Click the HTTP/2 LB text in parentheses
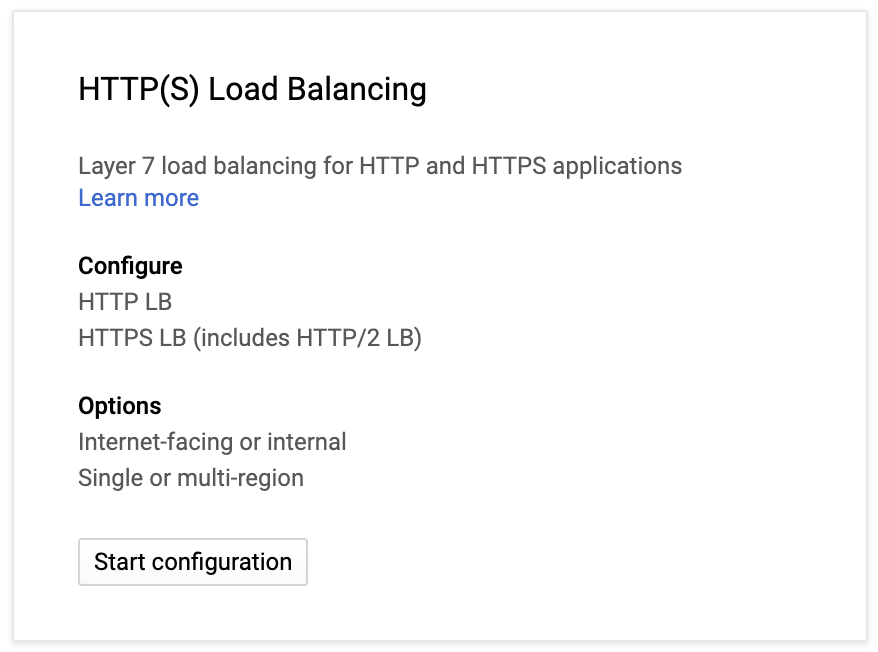The width and height of the screenshot is (878, 652). [x=356, y=338]
